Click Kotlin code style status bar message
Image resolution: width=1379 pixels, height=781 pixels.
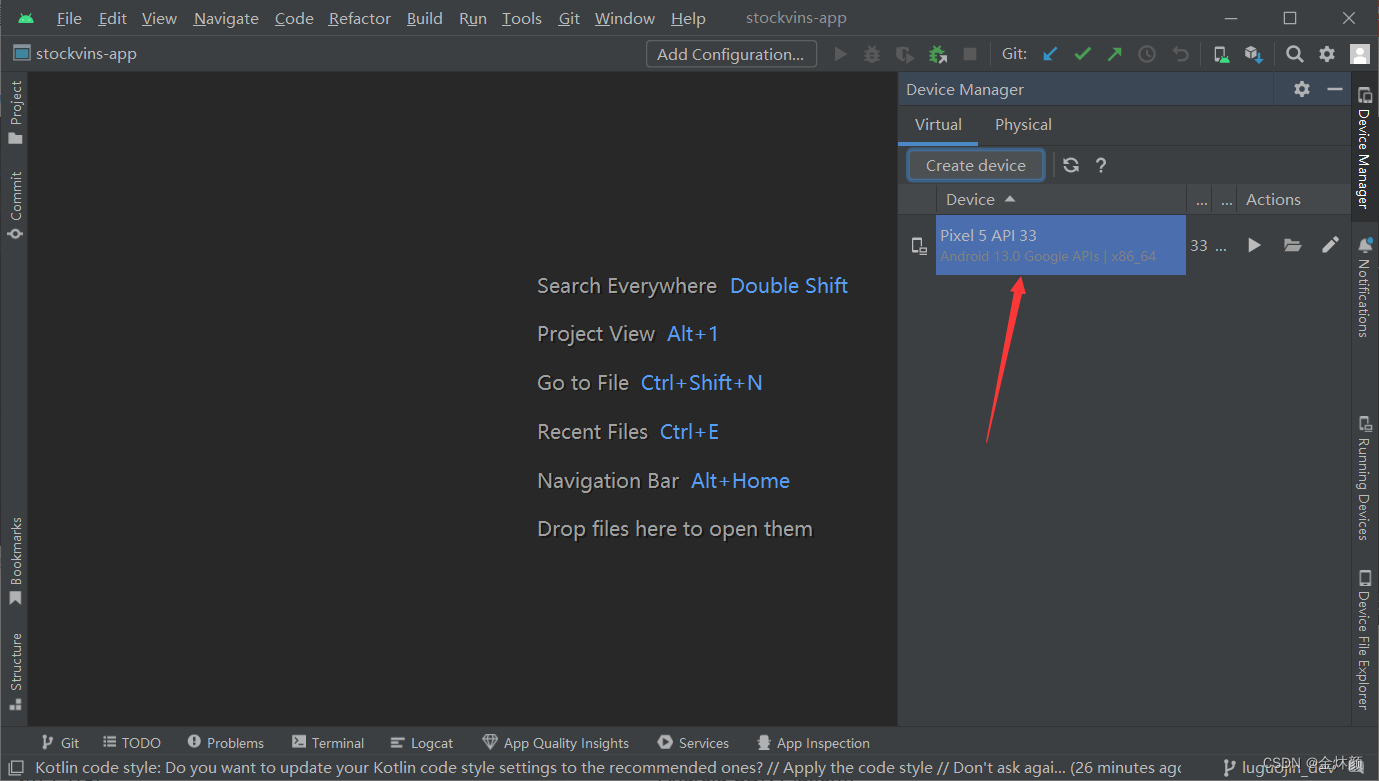608,768
